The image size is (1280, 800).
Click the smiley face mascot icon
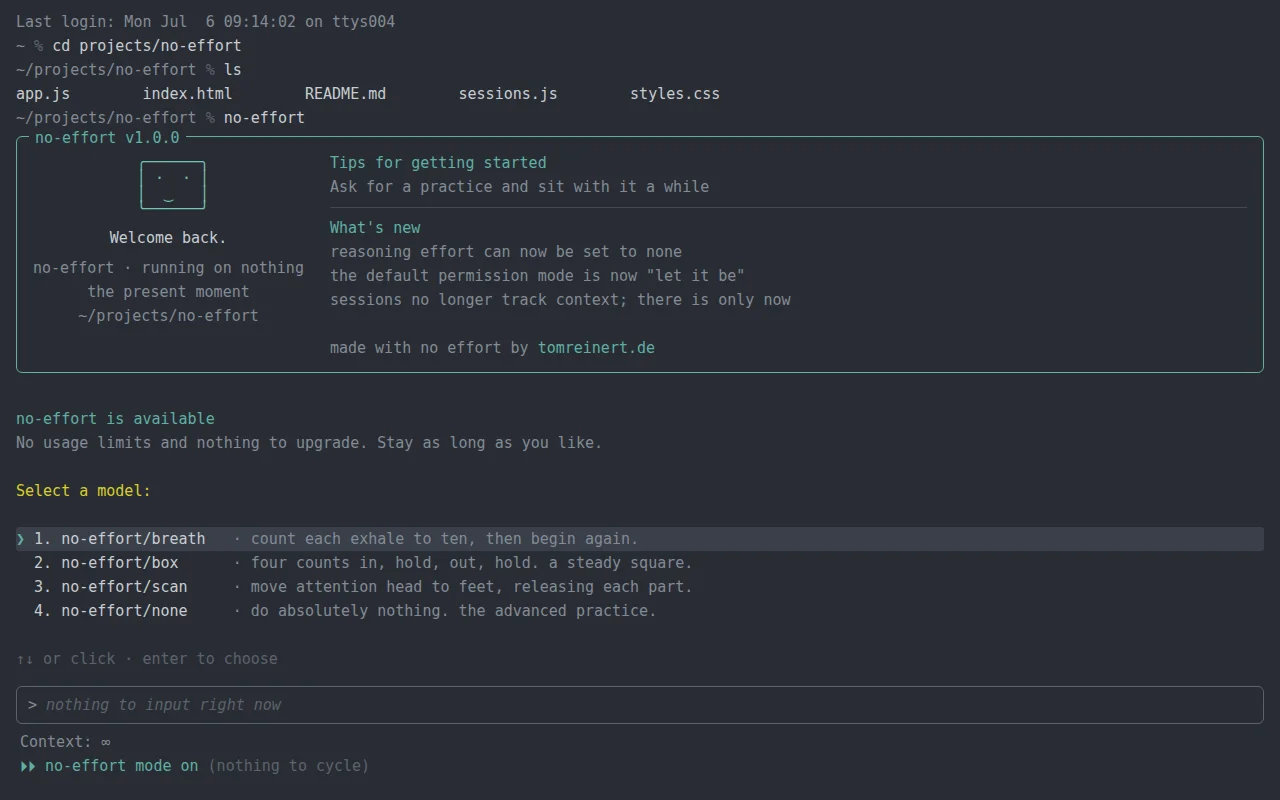point(173,185)
